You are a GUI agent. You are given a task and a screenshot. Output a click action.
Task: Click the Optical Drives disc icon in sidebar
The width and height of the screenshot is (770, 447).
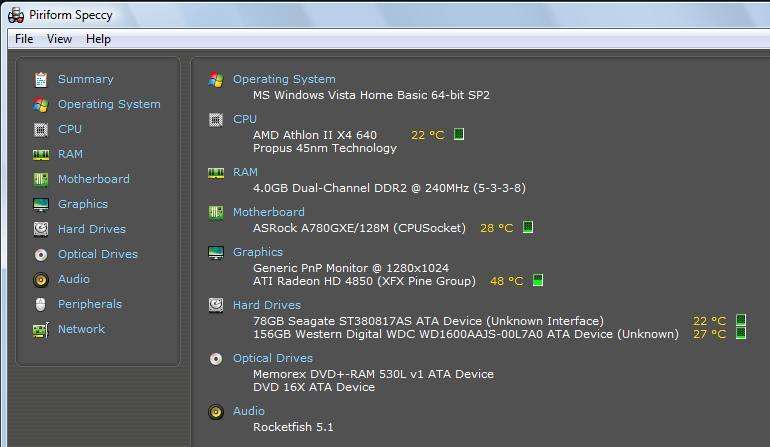pos(41,254)
